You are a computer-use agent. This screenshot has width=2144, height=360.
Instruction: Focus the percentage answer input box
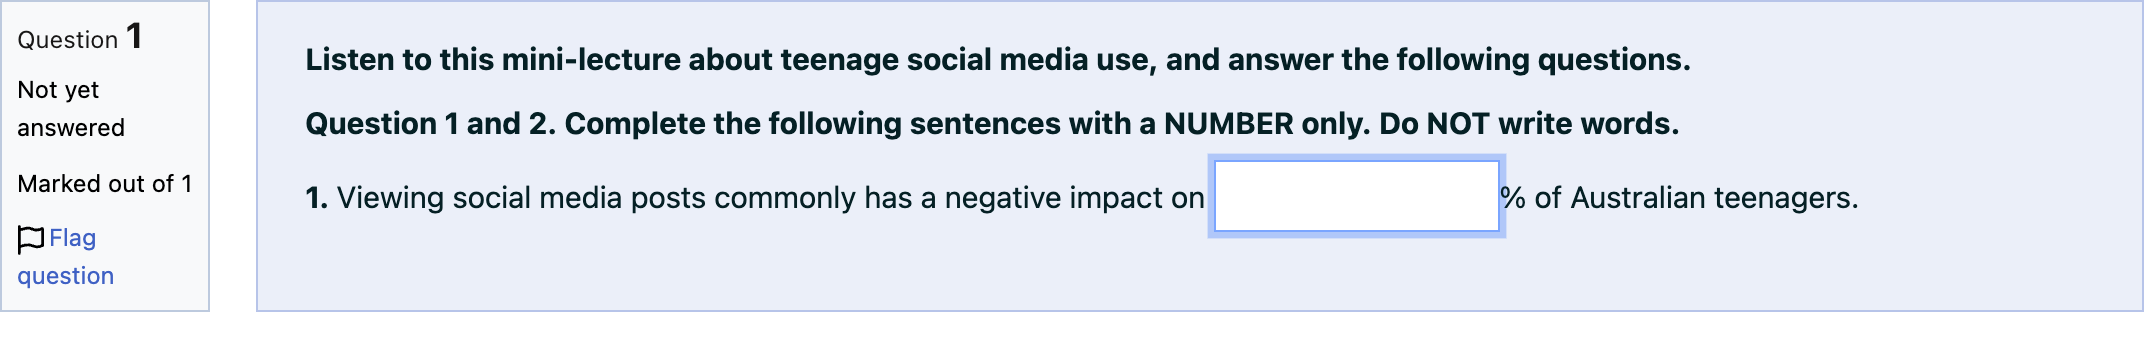[x=1357, y=197]
